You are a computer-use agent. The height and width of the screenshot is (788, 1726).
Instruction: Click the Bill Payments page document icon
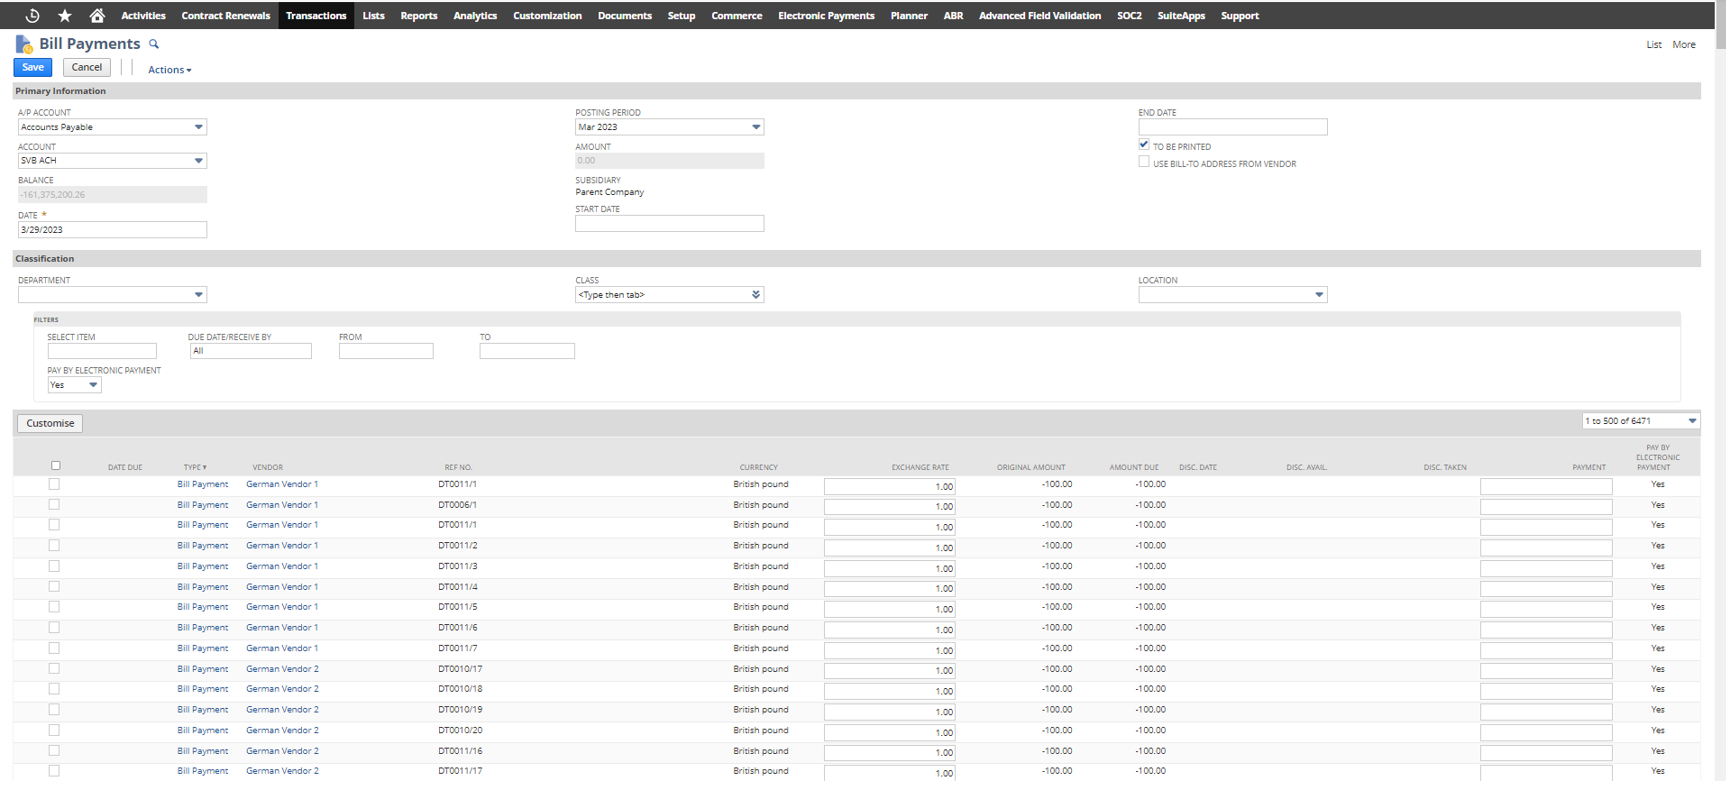click(24, 44)
